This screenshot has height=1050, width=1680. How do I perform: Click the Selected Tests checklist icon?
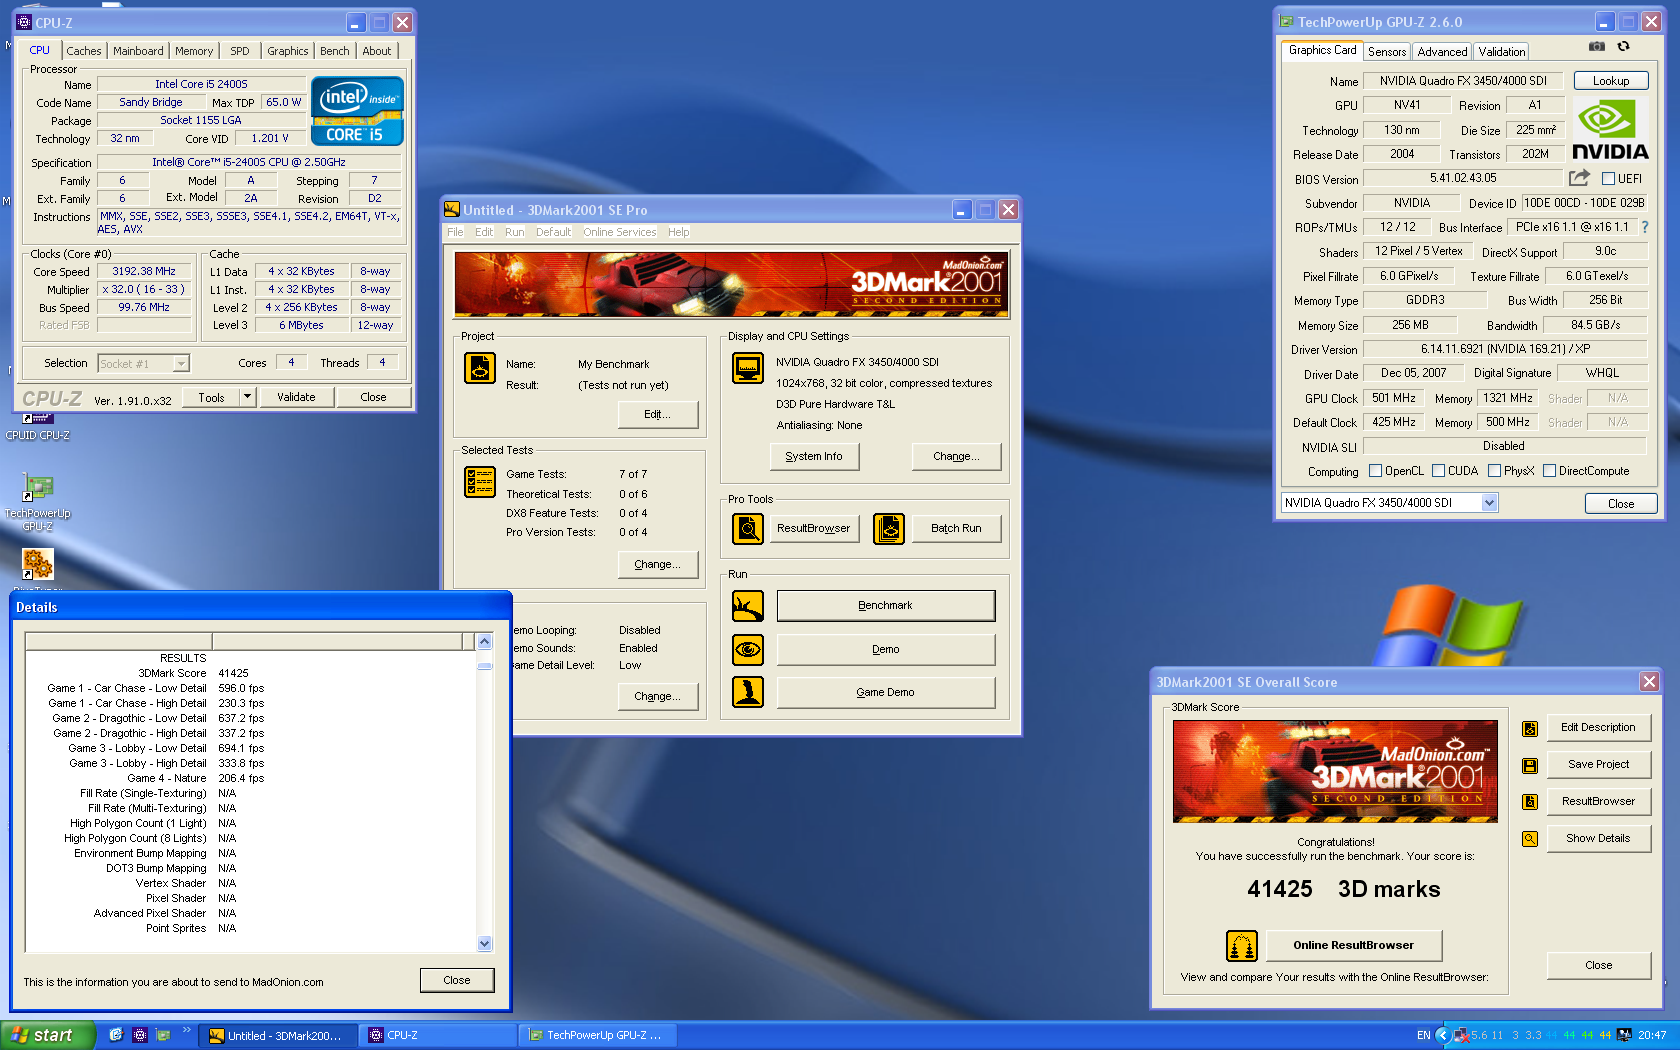[x=480, y=482]
